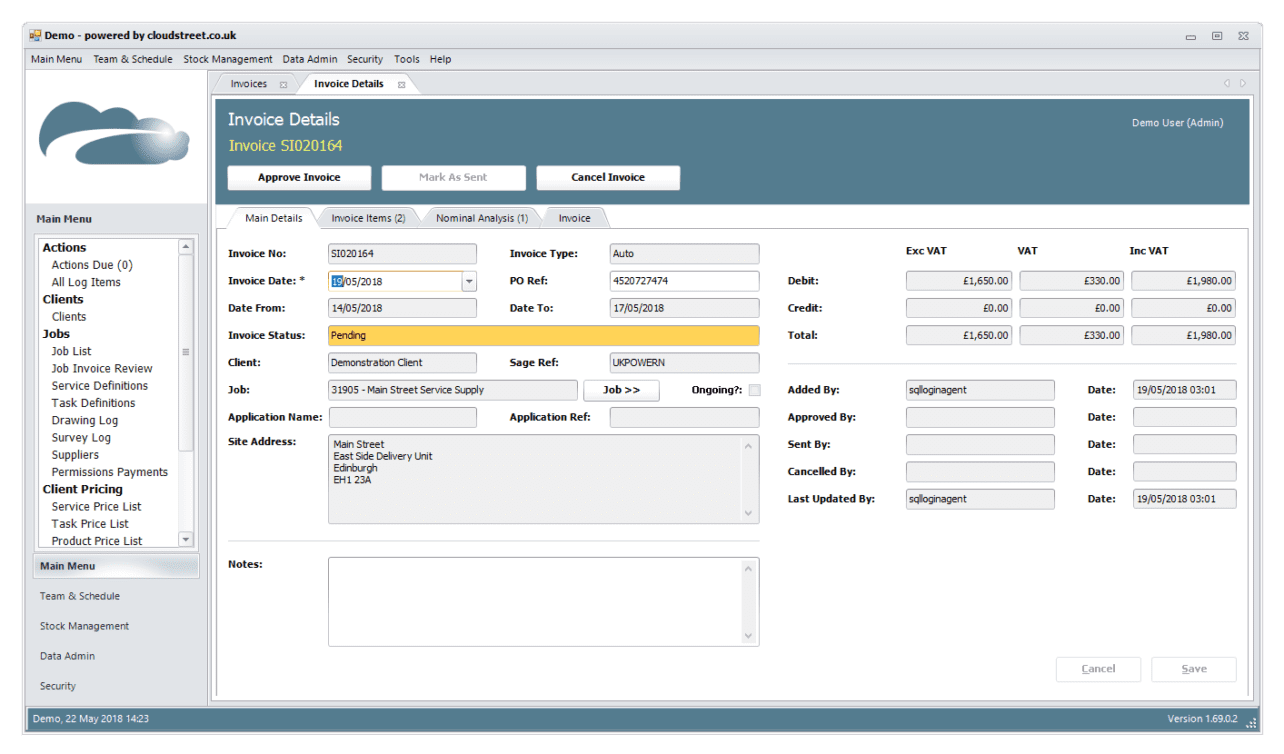
Task: Switch to the Invoice Items tab
Action: pyautogui.click(x=370, y=217)
